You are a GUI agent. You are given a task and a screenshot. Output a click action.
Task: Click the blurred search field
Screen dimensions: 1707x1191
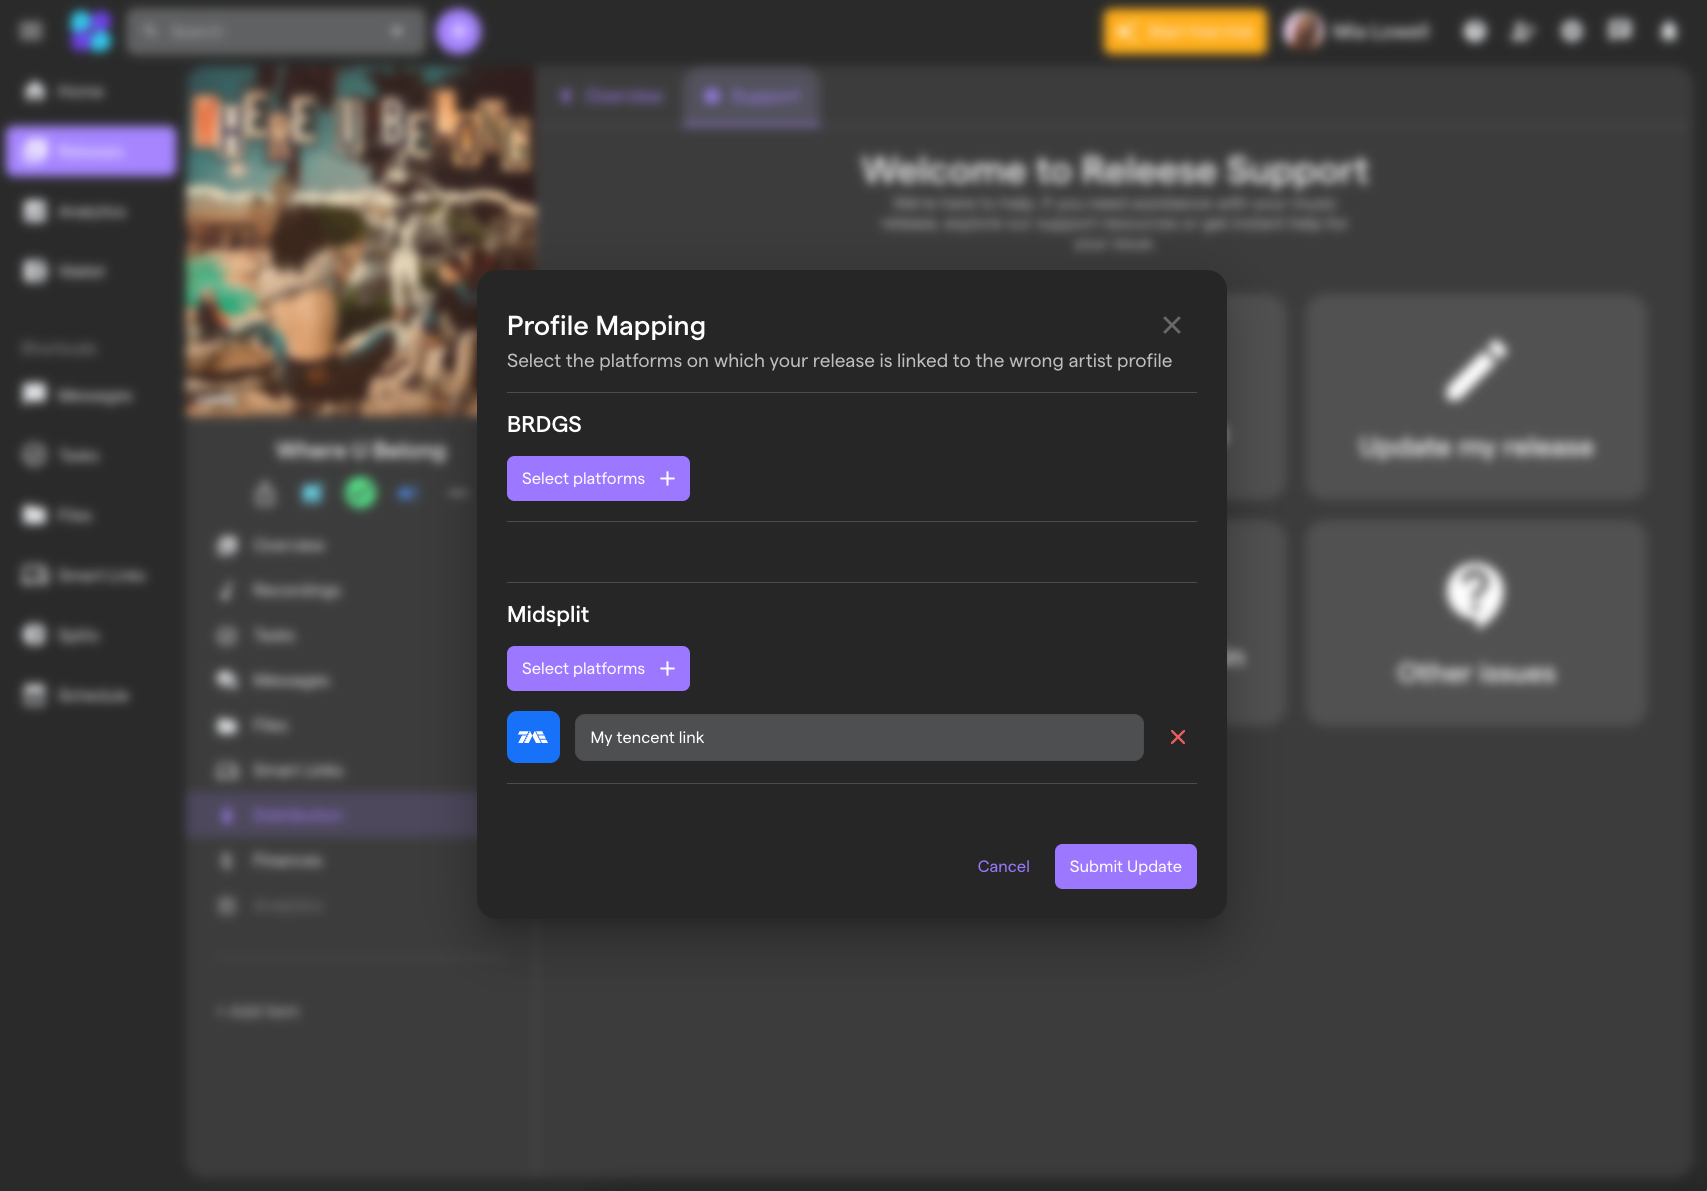pos(275,32)
